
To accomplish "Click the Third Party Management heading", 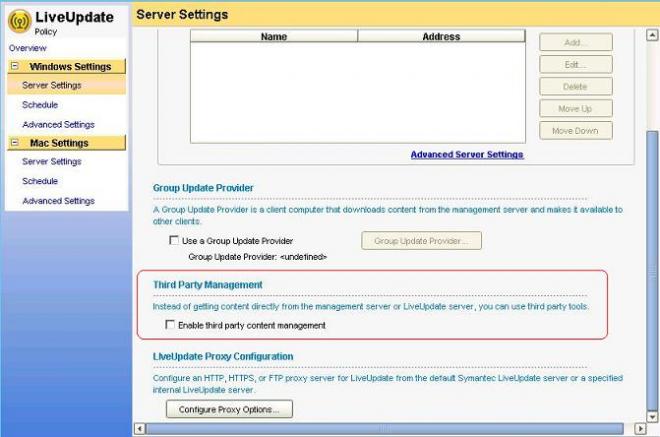I will coord(208,285).
